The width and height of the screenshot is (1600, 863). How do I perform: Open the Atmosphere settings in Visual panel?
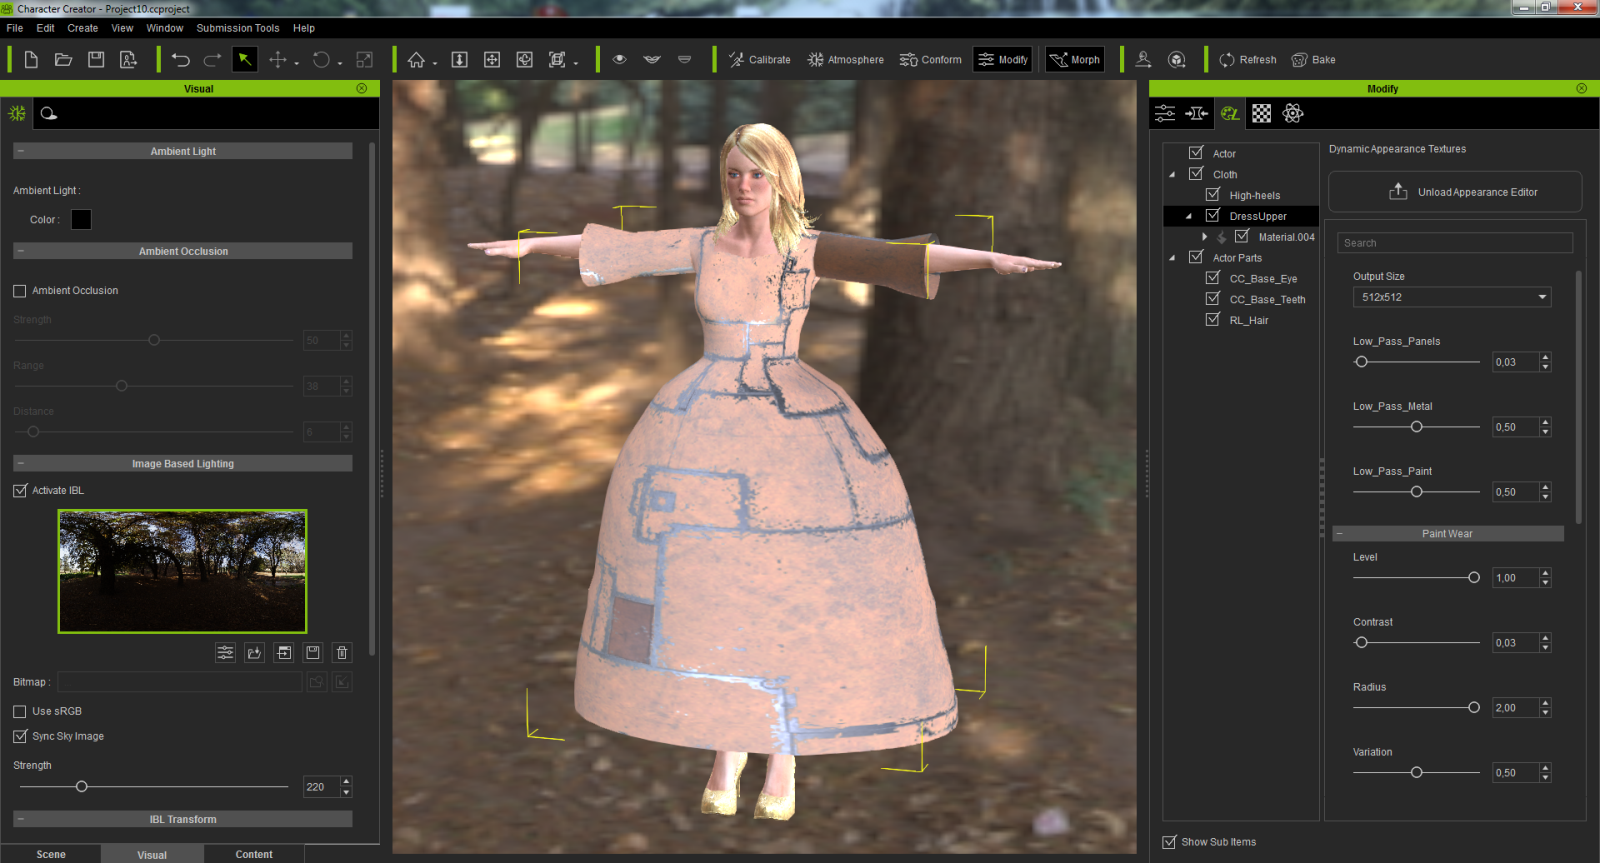point(17,113)
